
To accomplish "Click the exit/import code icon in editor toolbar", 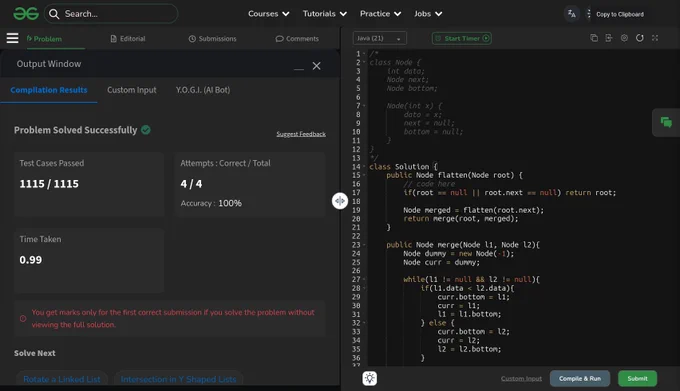I will tap(609, 38).
